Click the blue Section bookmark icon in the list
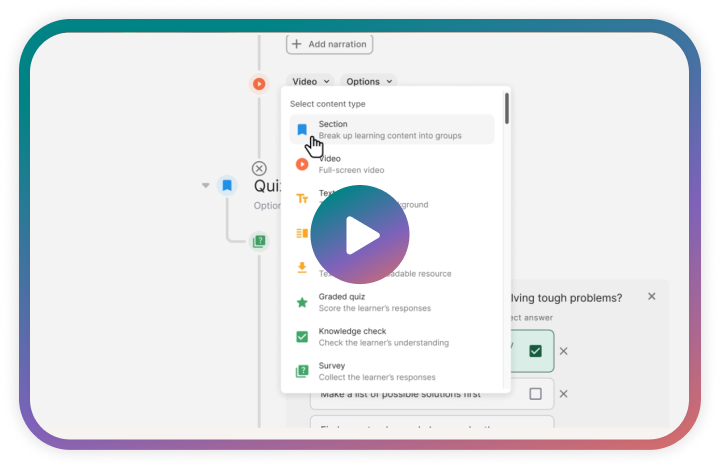Screen dimensions: 720x469 tap(302, 130)
